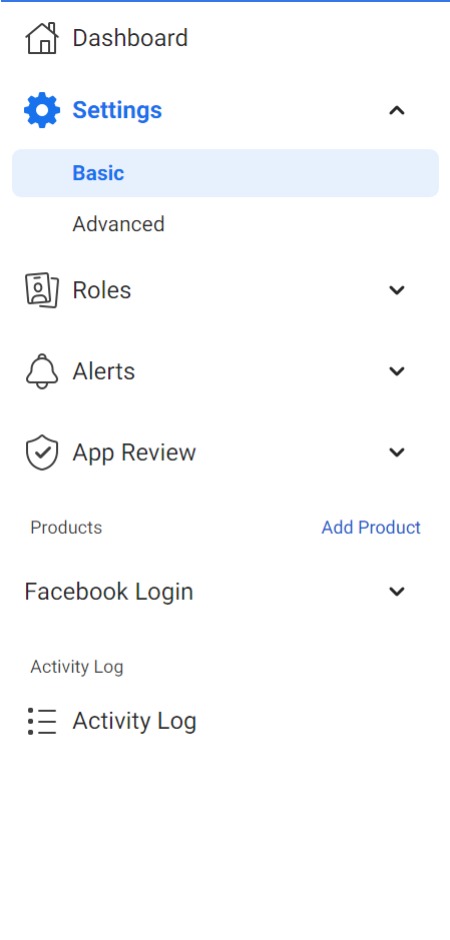The height and width of the screenshot is (940, 450).
Task: Click the Facebook Login product label
Action: [109, 592]
